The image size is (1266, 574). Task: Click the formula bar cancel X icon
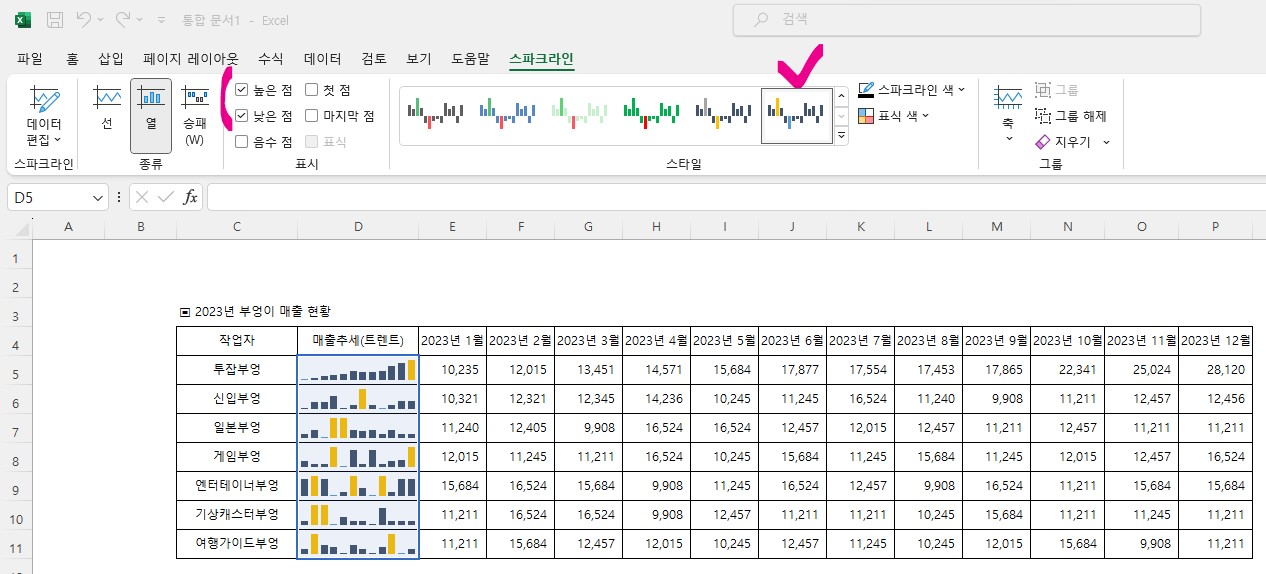142,198
